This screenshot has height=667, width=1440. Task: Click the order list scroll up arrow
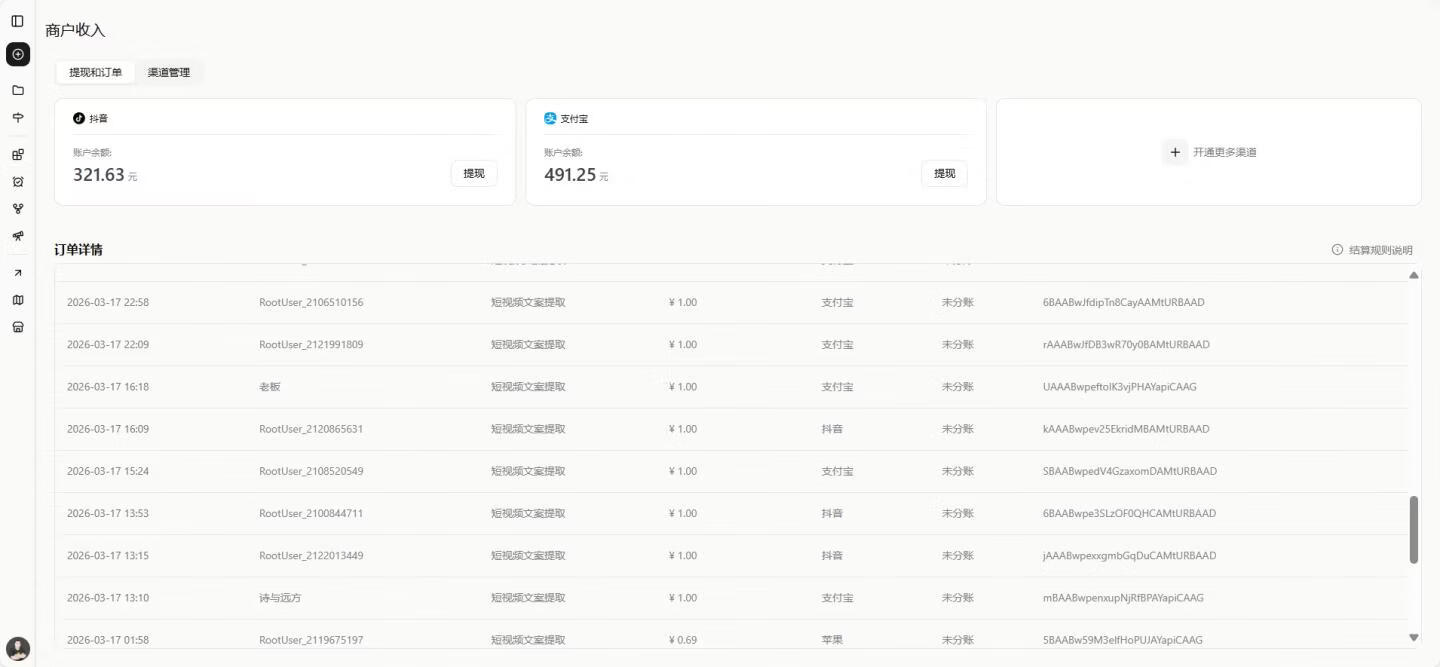click(x=1414, y=275)
